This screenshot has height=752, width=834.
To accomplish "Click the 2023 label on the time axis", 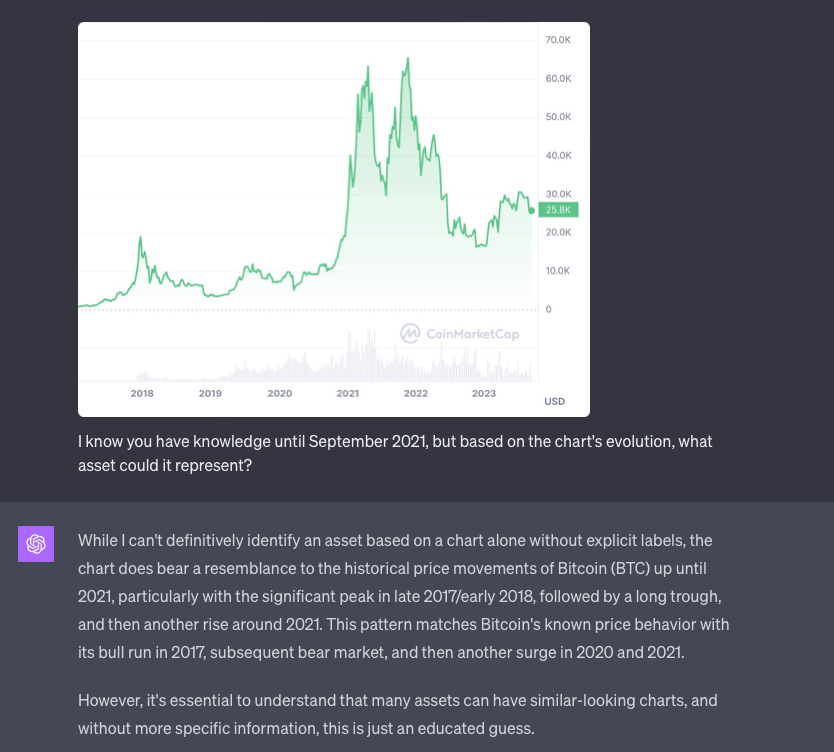I will 484,394.
